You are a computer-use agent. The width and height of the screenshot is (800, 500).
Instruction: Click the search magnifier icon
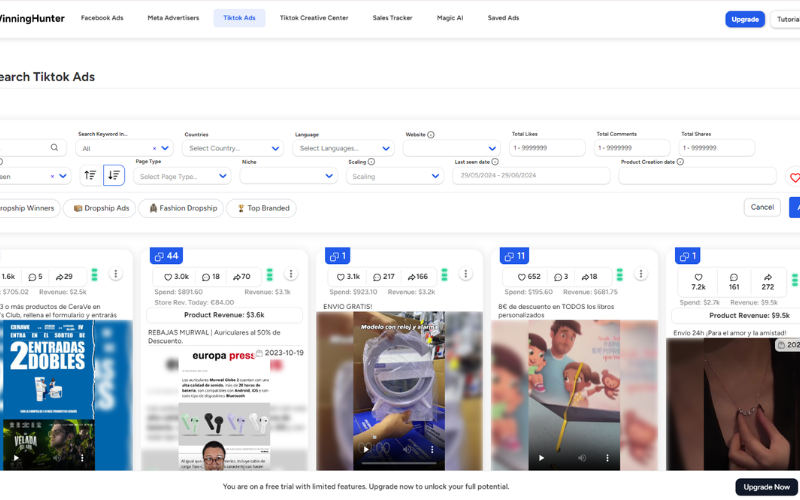pos(54,147)
